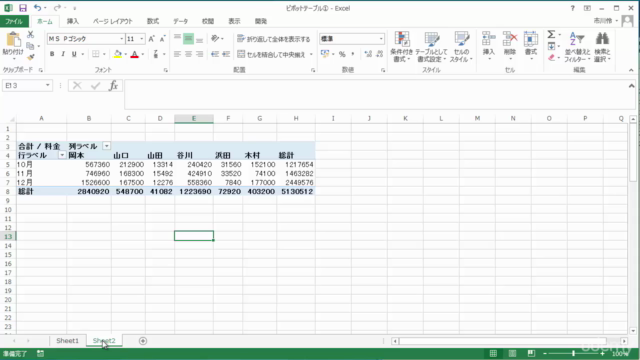
Task: Center cell text horizontally
Action: [188, 54]
